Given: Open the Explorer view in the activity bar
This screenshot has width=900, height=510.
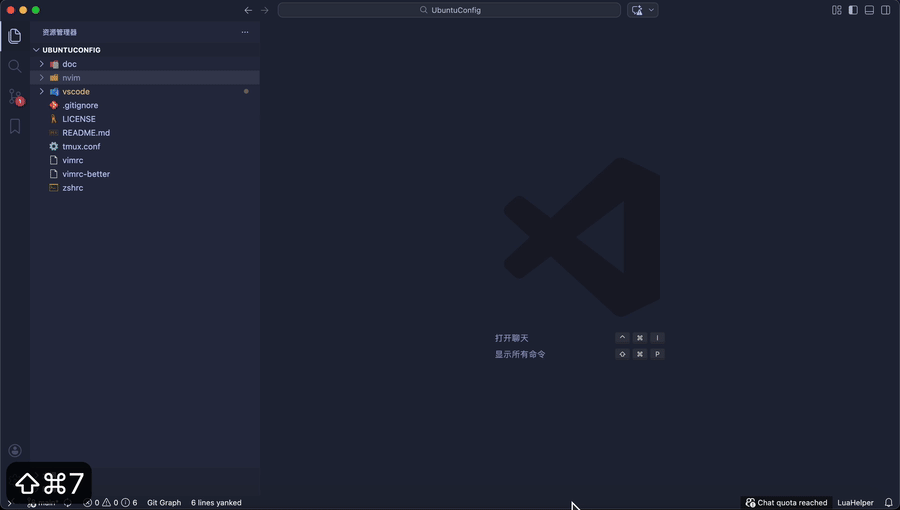Looking at the screenshot, I should tap(15, 36).
